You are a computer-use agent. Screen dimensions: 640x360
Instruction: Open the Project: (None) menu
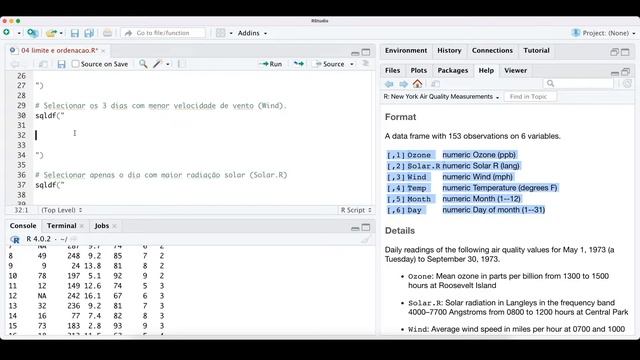[x=604, y=33]
